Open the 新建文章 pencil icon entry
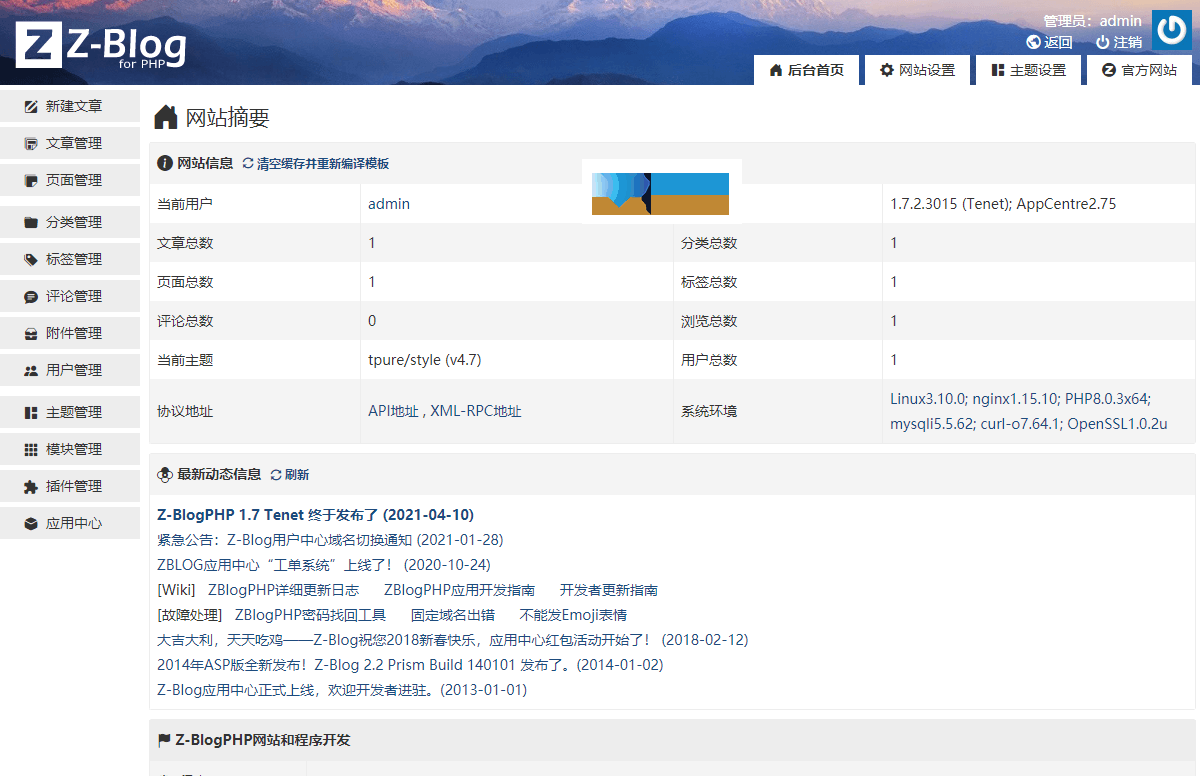The width and height of the screenshot is (1200, 776). coord(31,106)
